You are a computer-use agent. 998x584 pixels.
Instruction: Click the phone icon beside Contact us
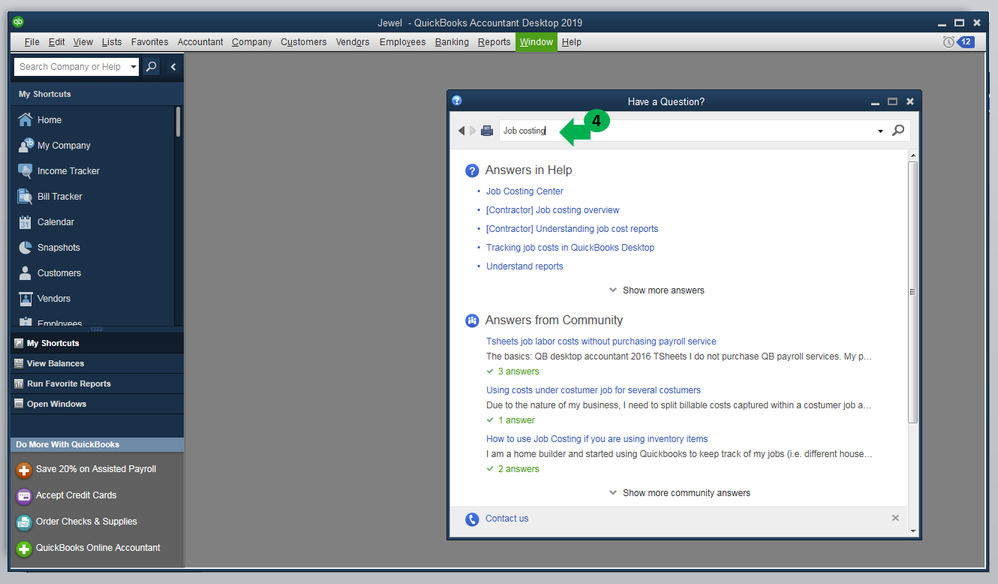click(x=472, y=519)
